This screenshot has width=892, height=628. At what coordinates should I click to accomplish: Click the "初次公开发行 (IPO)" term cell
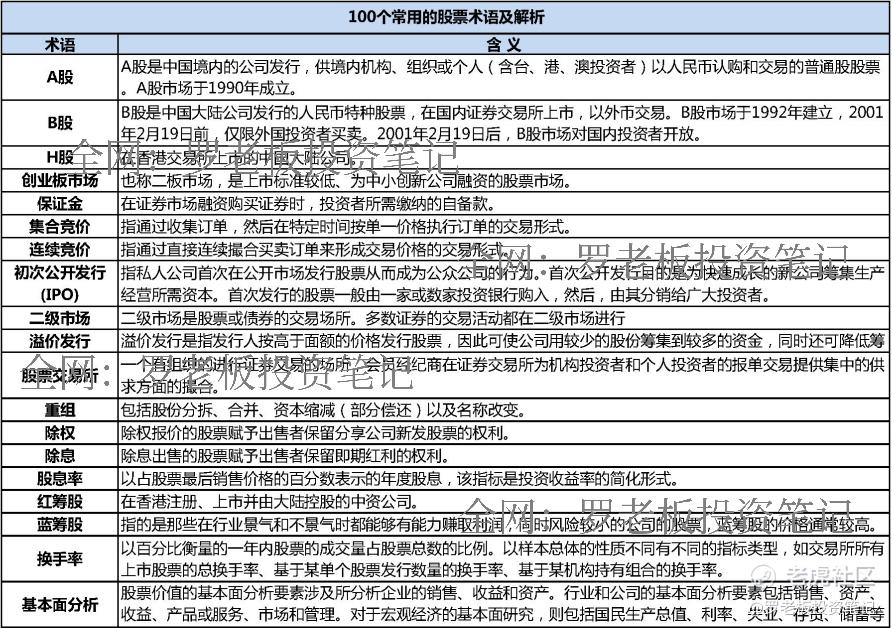60,283
